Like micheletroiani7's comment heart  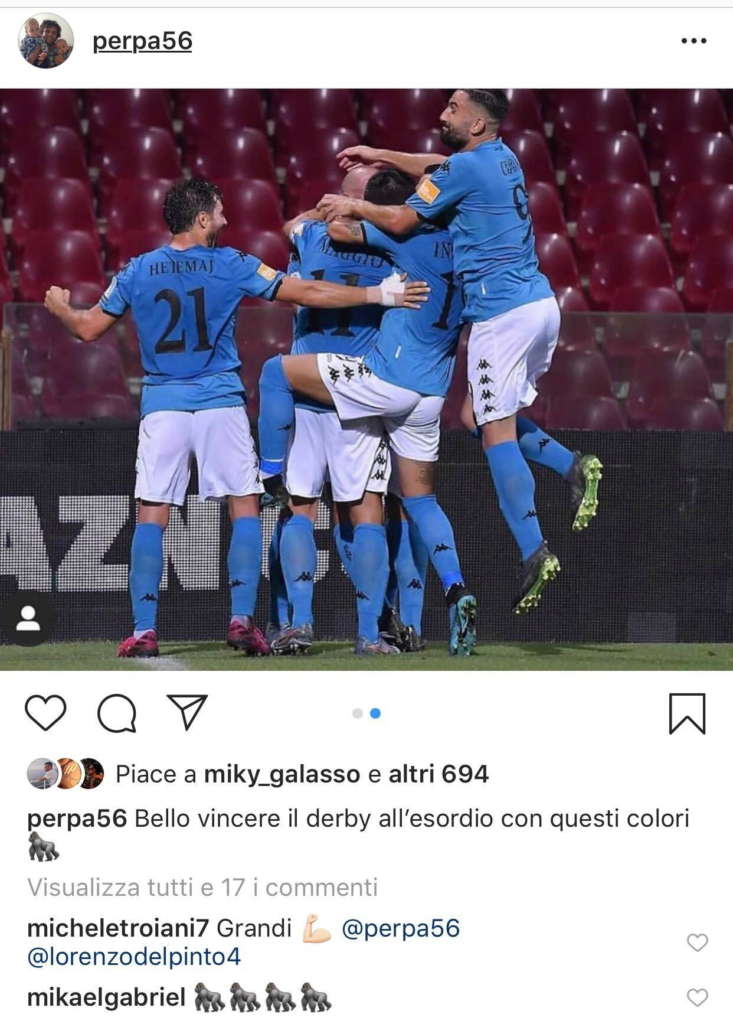697,942
